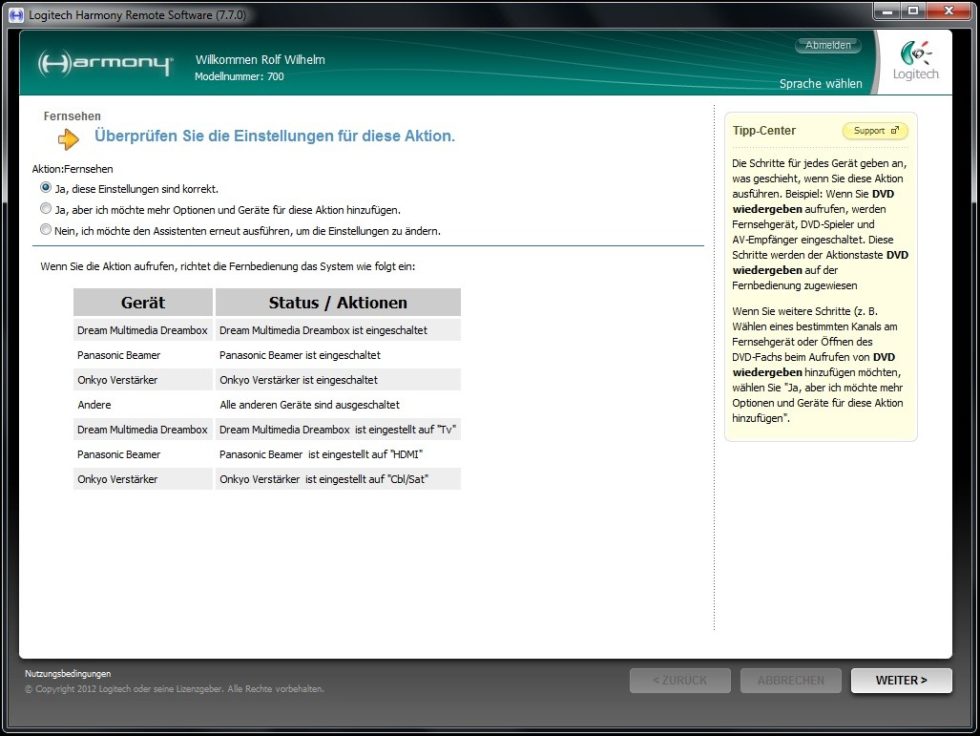980x736 pixels.
Task: Minimize the Harmony Remote Software window
Action: (x=888, y=11)
